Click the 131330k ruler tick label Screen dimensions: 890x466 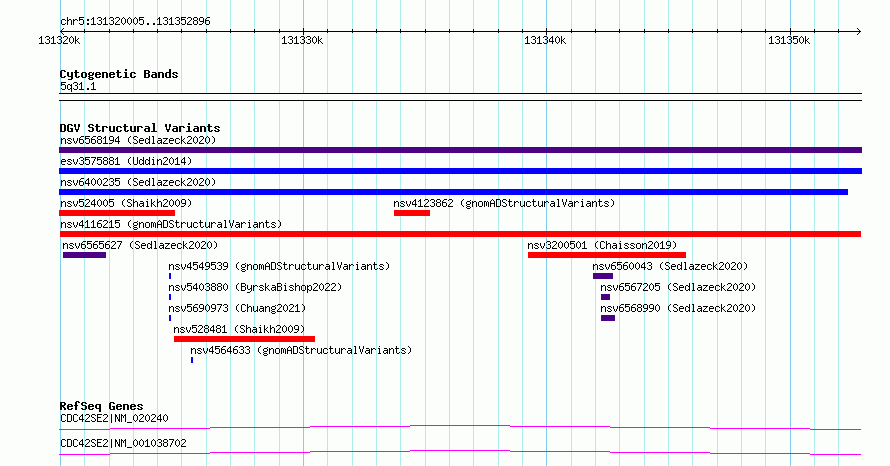pos(302,41)
